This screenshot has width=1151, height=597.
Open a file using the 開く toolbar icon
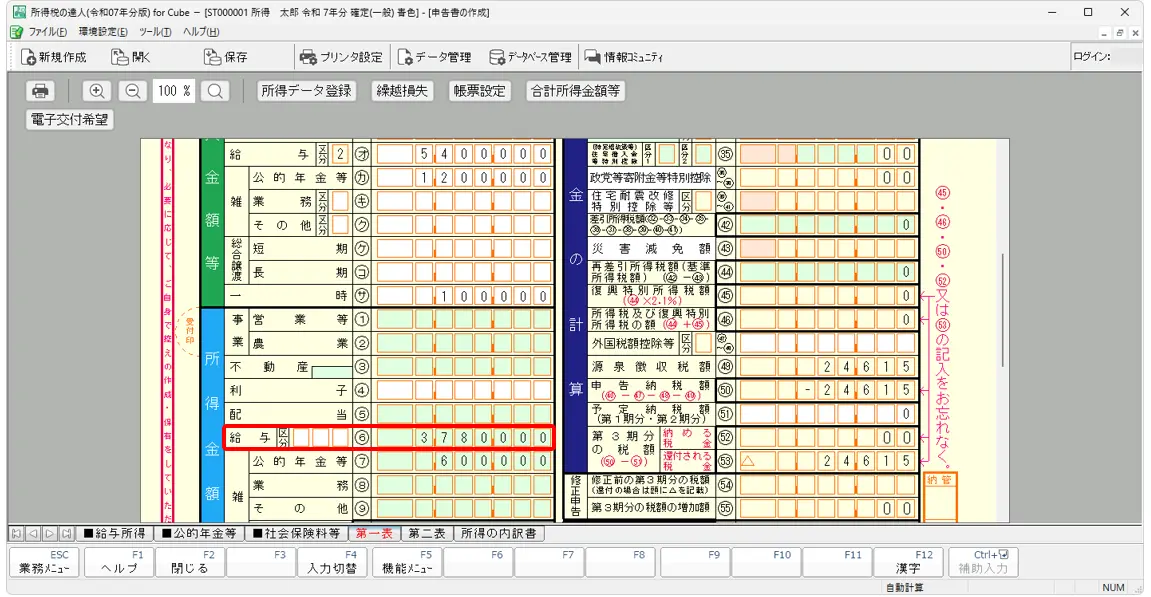click(x=130, y=57)
